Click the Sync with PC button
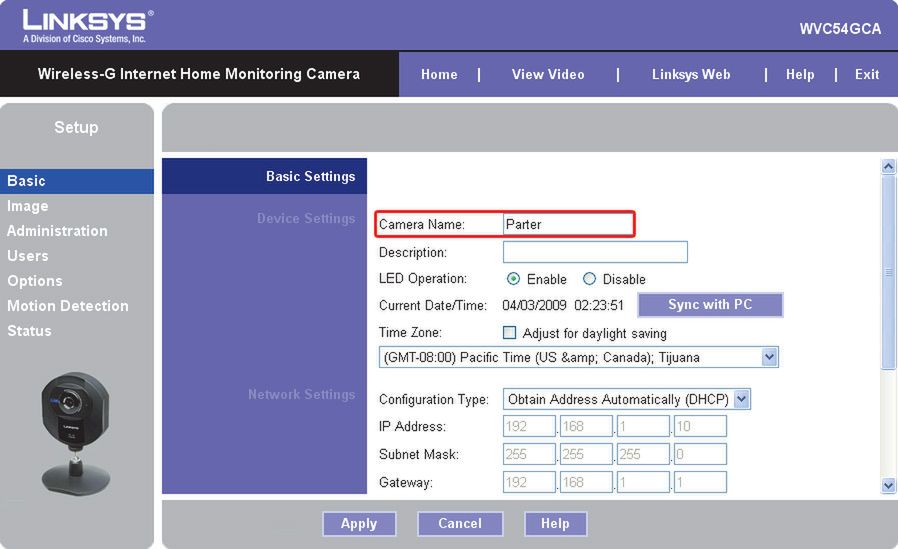The height and width of the screenshot is (549, 898). [x=710, y=305]
